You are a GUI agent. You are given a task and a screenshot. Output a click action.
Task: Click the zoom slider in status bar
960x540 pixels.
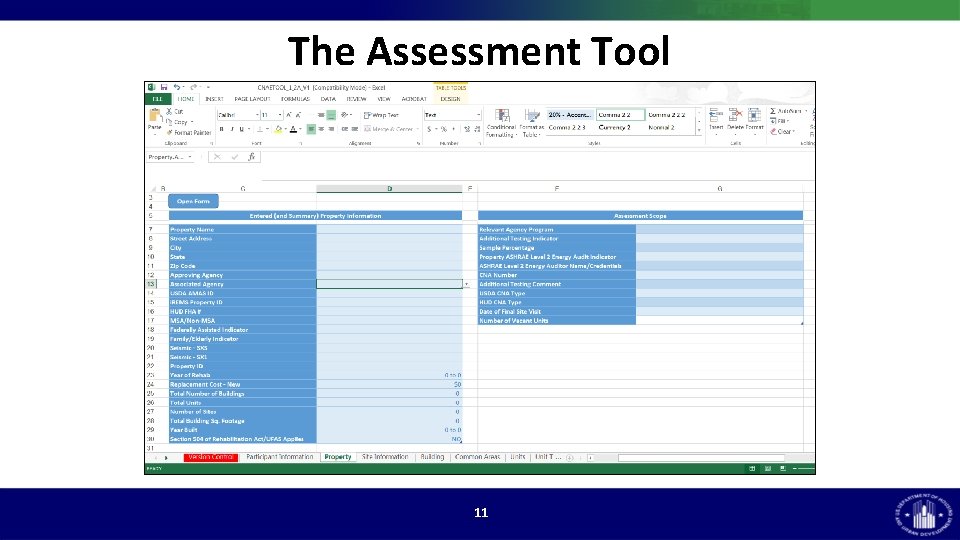pyautogui.click(x=804, y=469)
